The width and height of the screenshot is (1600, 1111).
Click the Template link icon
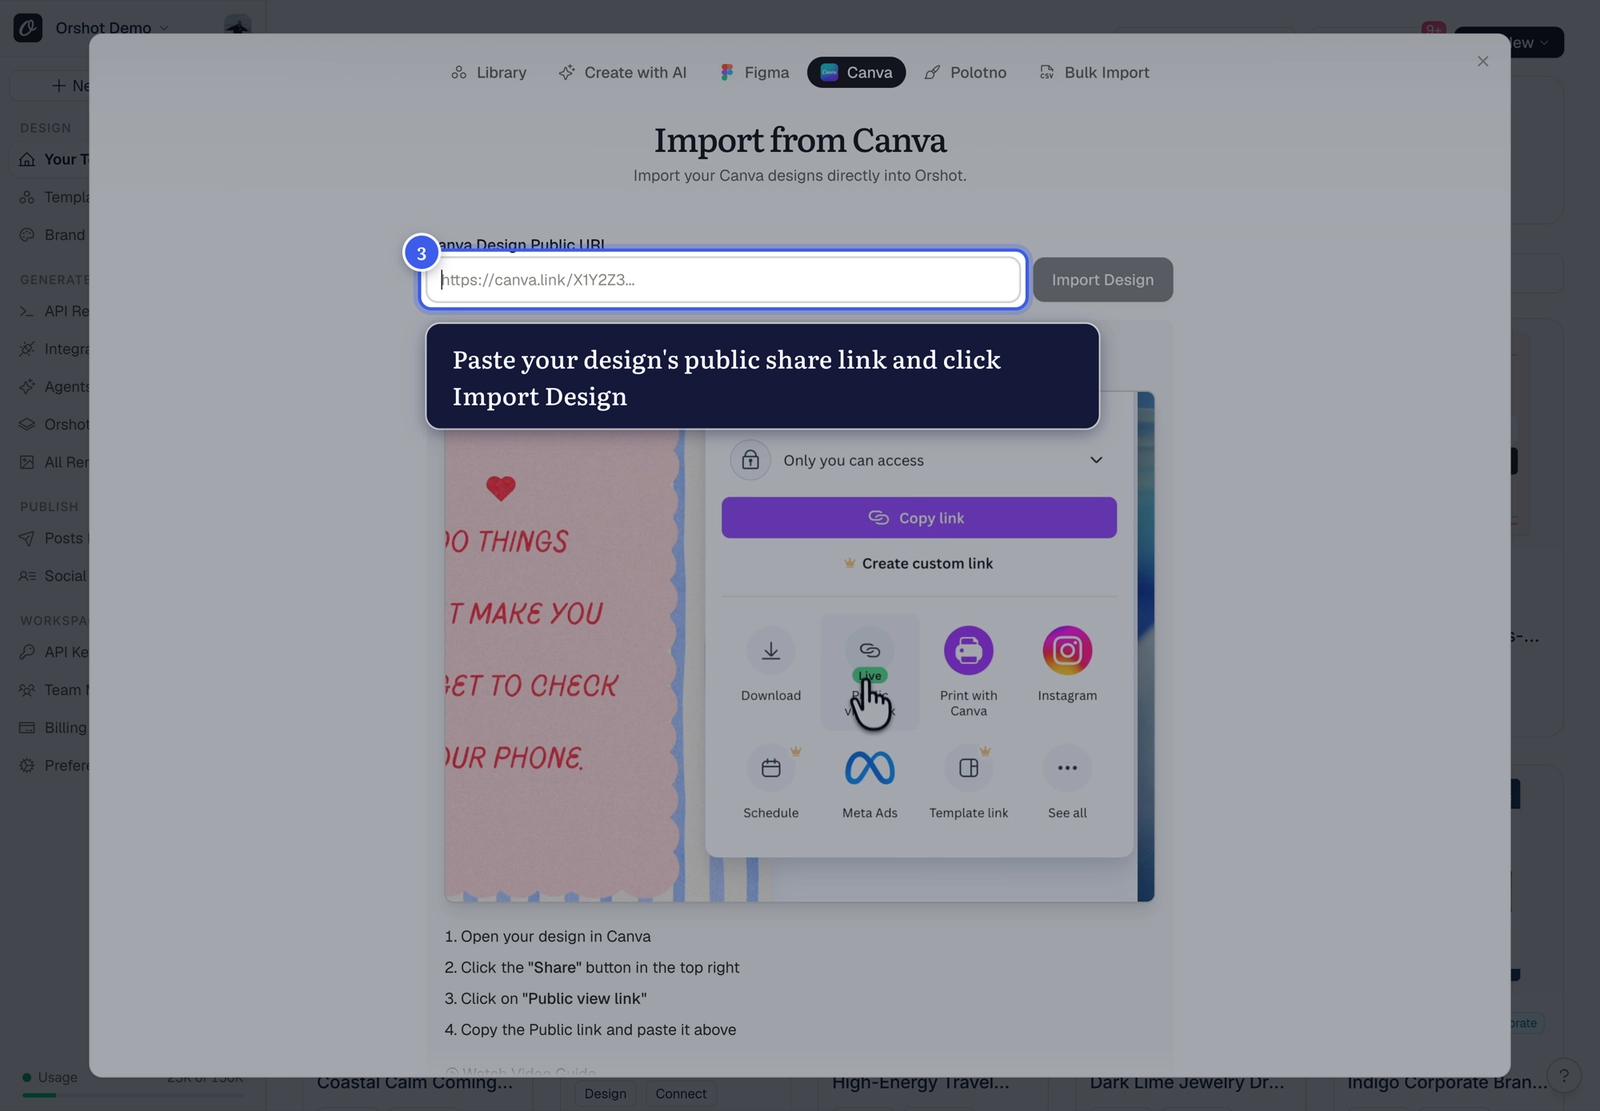click(x=969, y=768)
